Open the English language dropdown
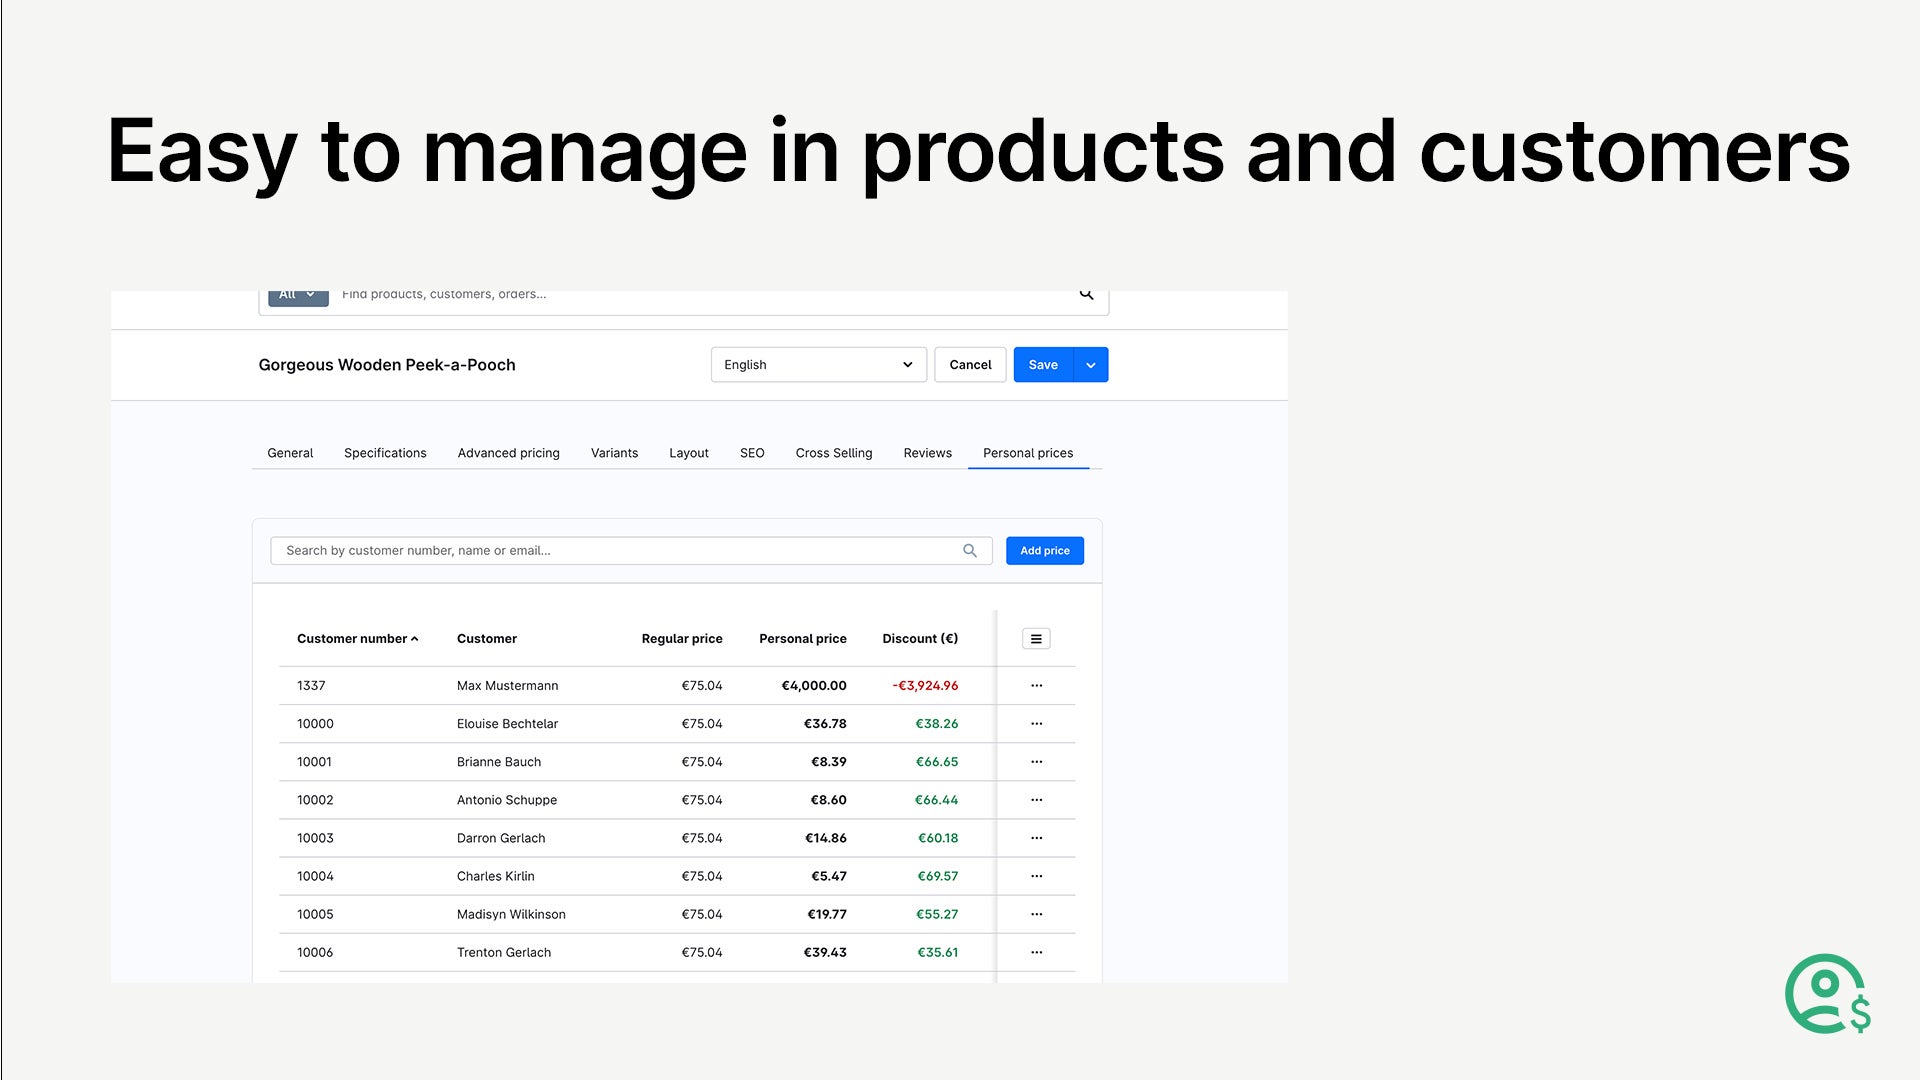1920x1080 pixels. (x=818, y=365)
